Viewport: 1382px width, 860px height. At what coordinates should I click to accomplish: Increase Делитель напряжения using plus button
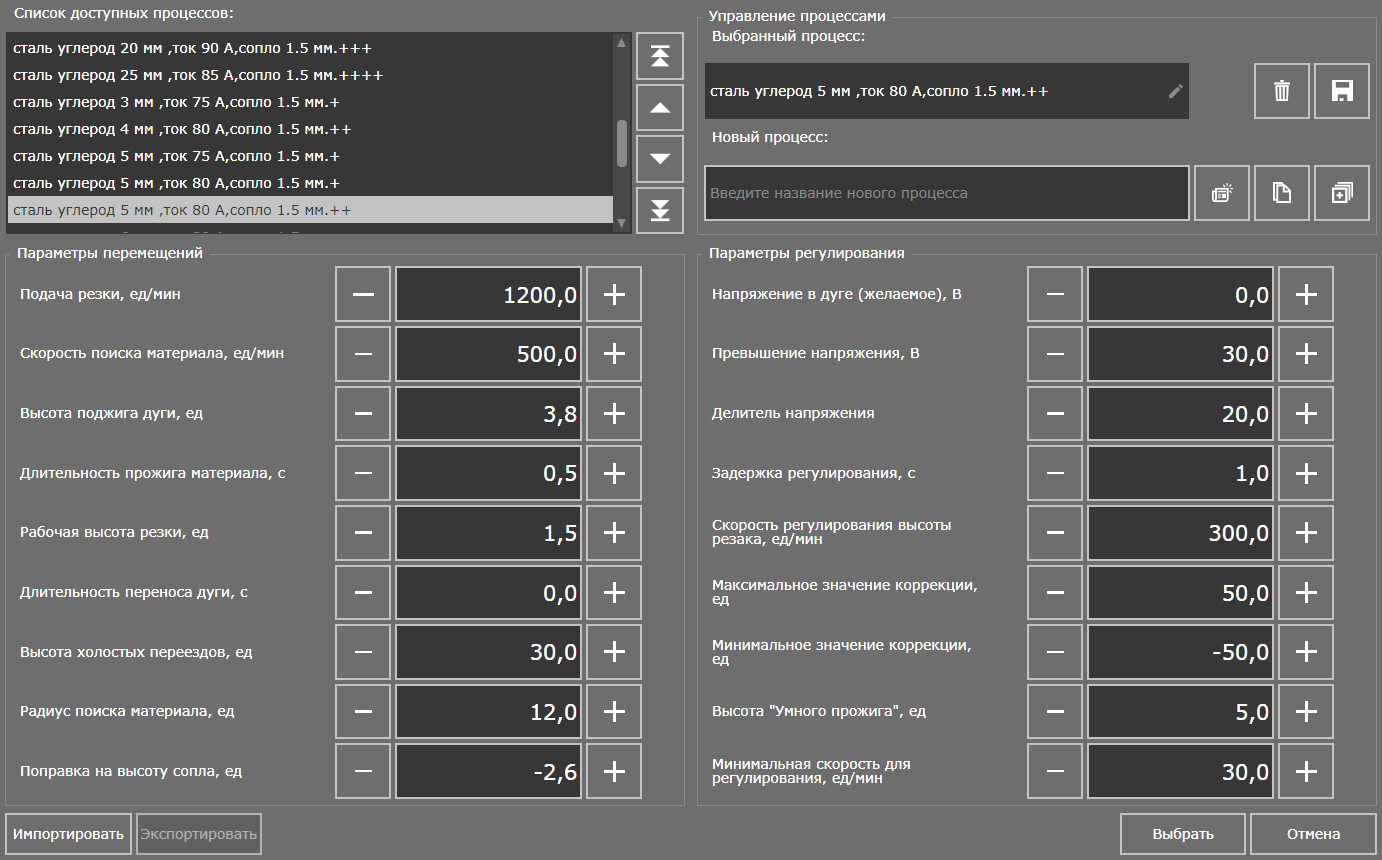1305,413
